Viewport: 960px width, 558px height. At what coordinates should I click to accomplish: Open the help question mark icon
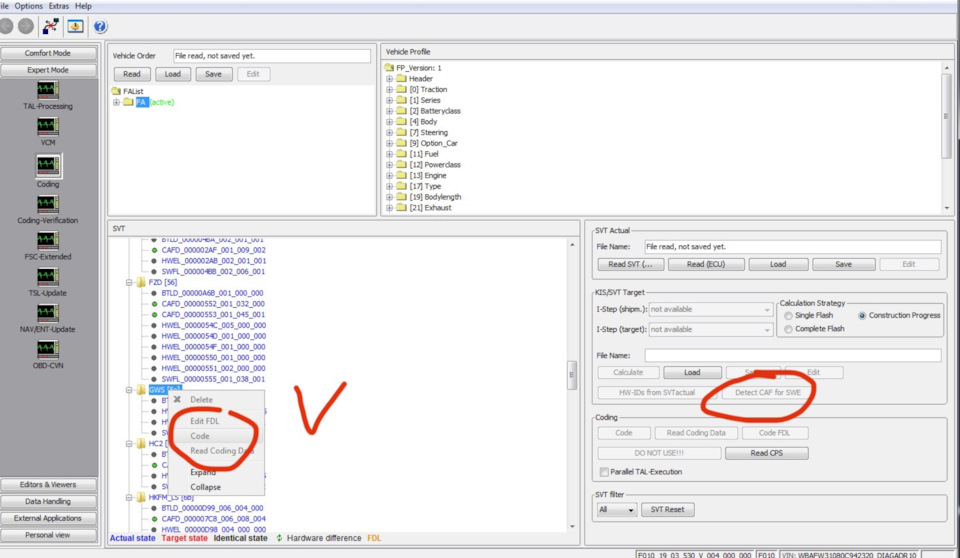100,26
